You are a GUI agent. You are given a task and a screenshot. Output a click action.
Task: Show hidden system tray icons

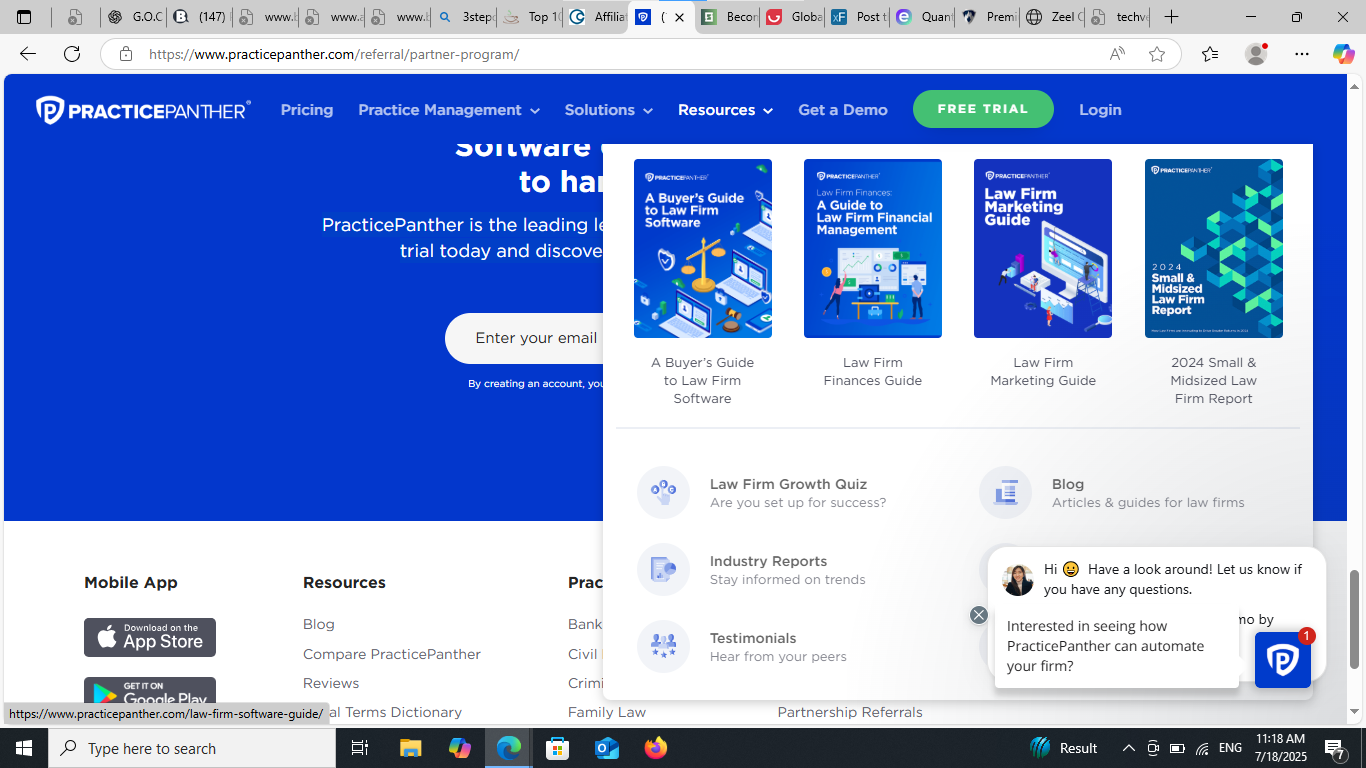pos(1129,748)
